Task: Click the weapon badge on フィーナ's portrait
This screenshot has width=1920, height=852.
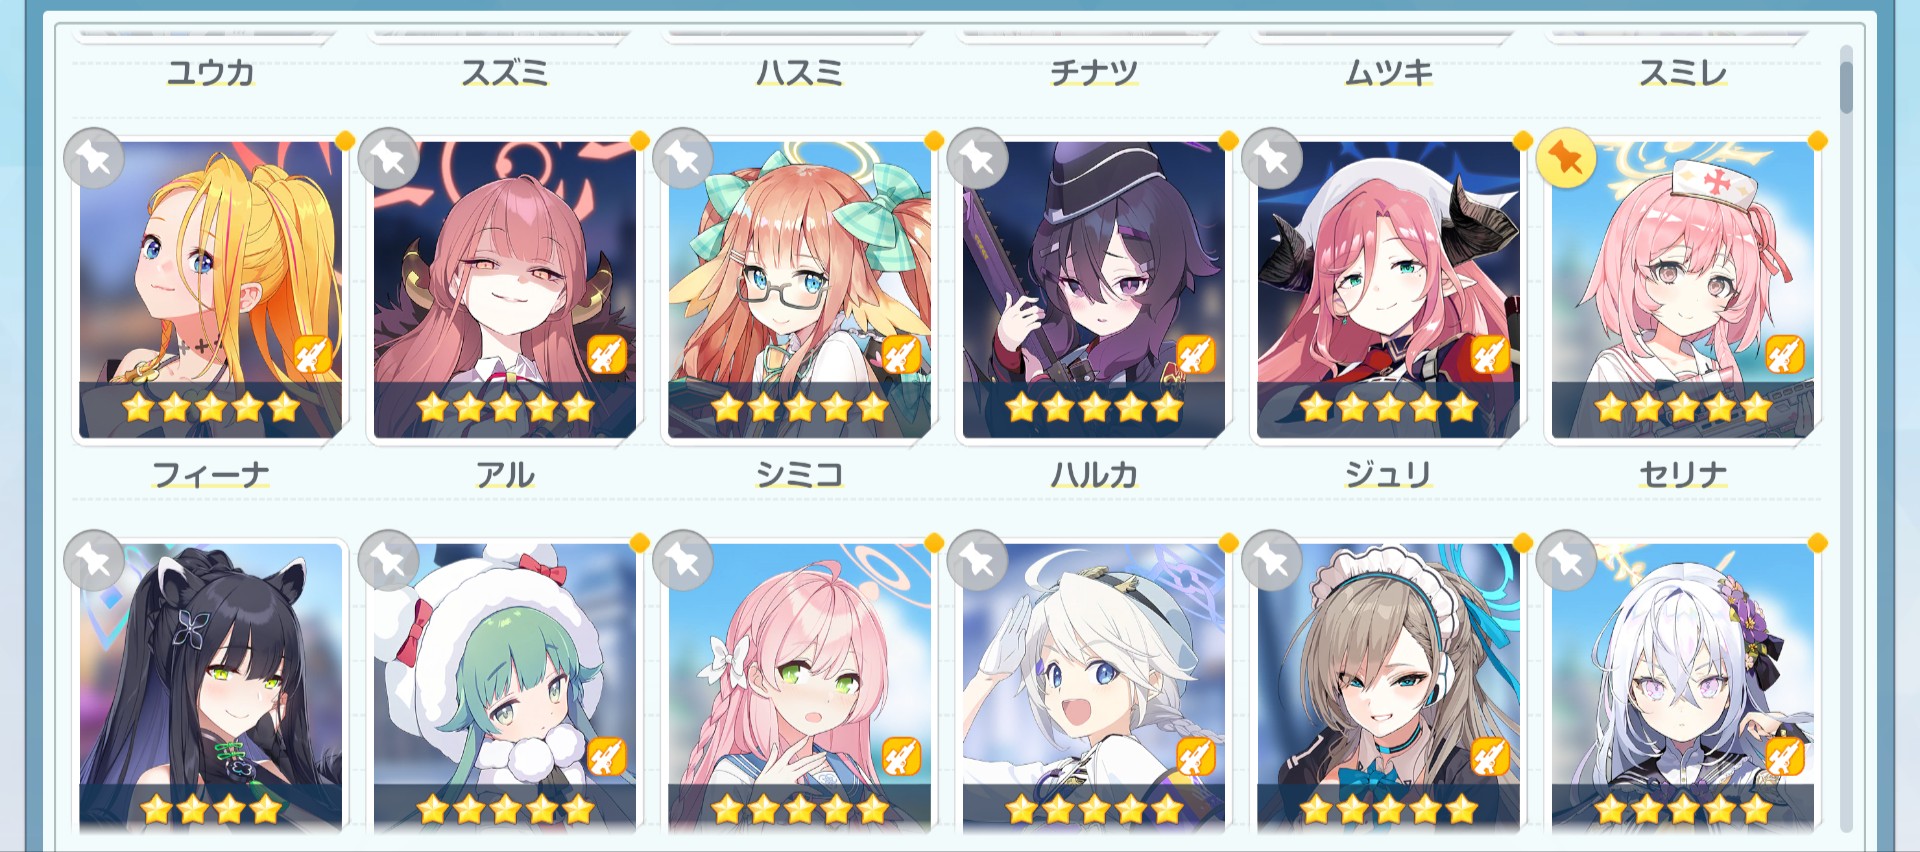Action: pyautogui.click(x=312, y=354)
